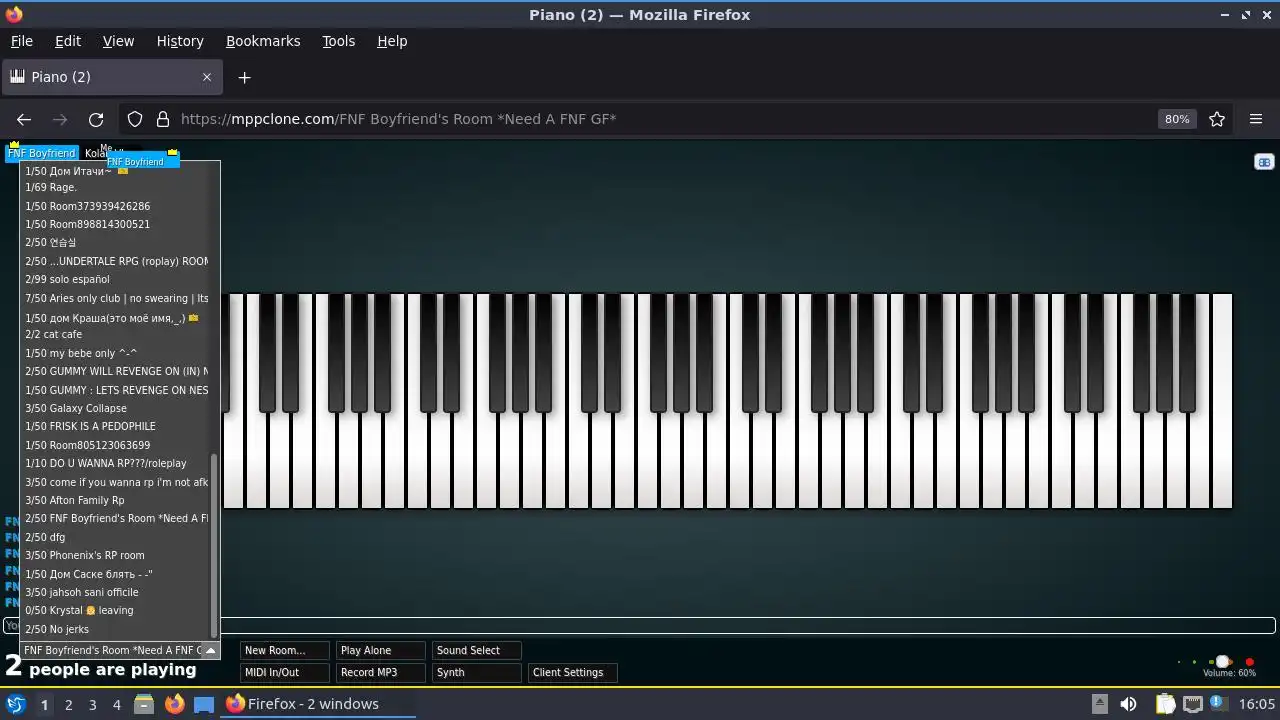Open a new tab with the plus icon
The image size is (1280, 720).
(x=244, y=77)
